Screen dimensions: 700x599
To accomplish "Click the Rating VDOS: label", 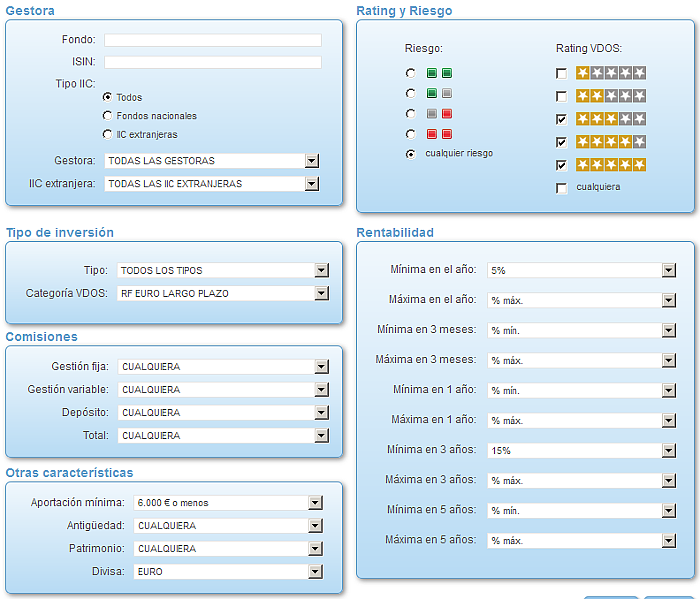I will click(x=589, y=48).
